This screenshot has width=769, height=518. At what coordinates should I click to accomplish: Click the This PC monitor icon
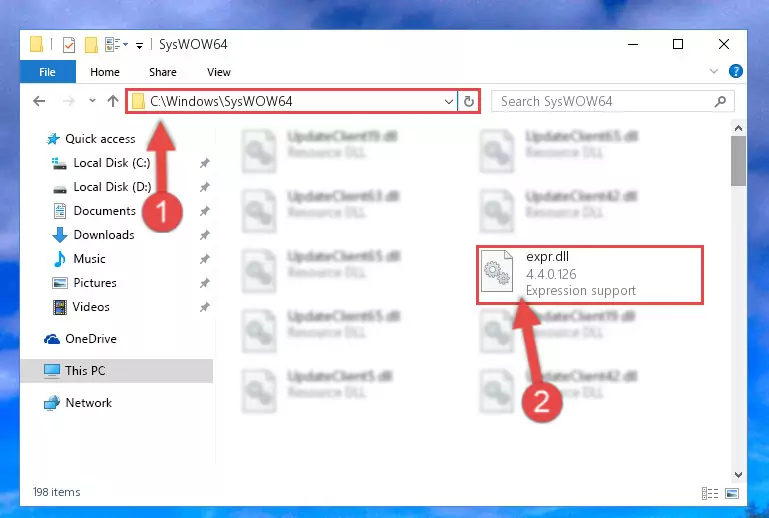point(52,371)
